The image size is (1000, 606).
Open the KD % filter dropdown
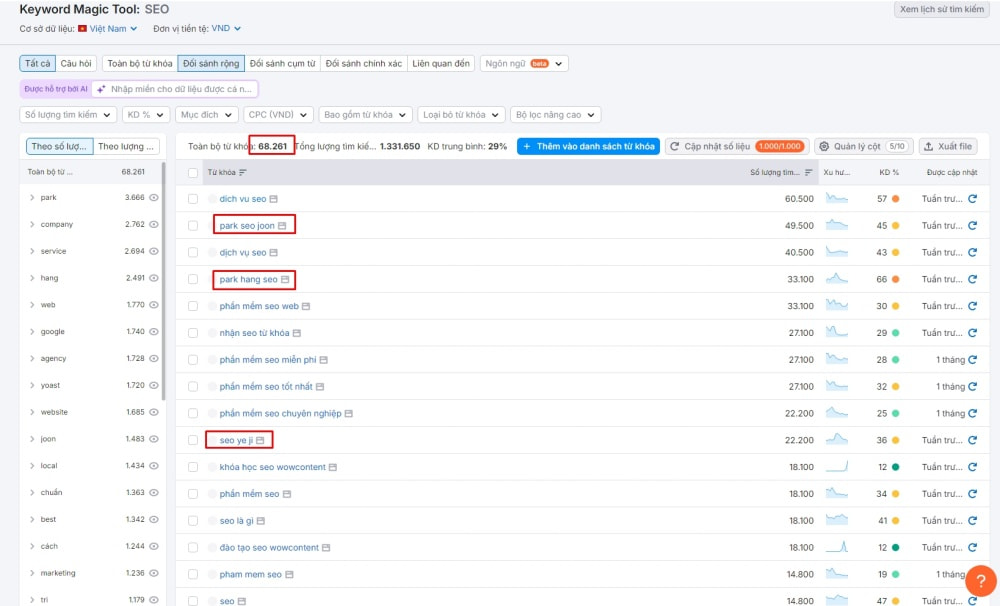(146, 115)
